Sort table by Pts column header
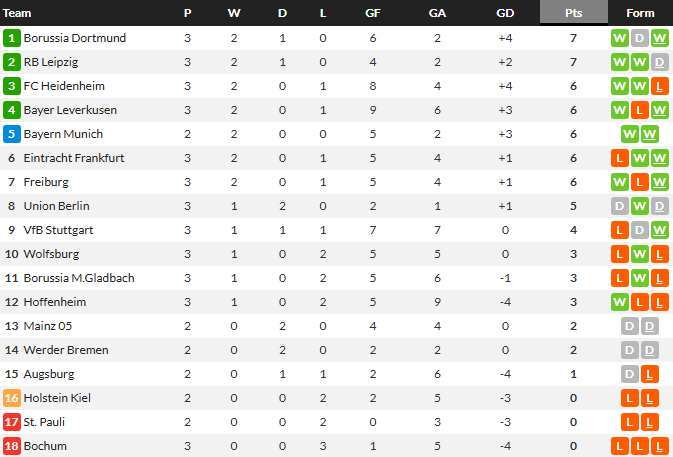The image size is (673, 457). tap(573, 13)
